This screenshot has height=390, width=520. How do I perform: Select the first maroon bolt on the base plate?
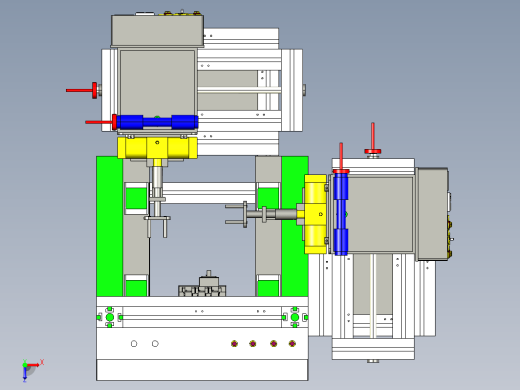pyautogui.click(x=234, y=344)
